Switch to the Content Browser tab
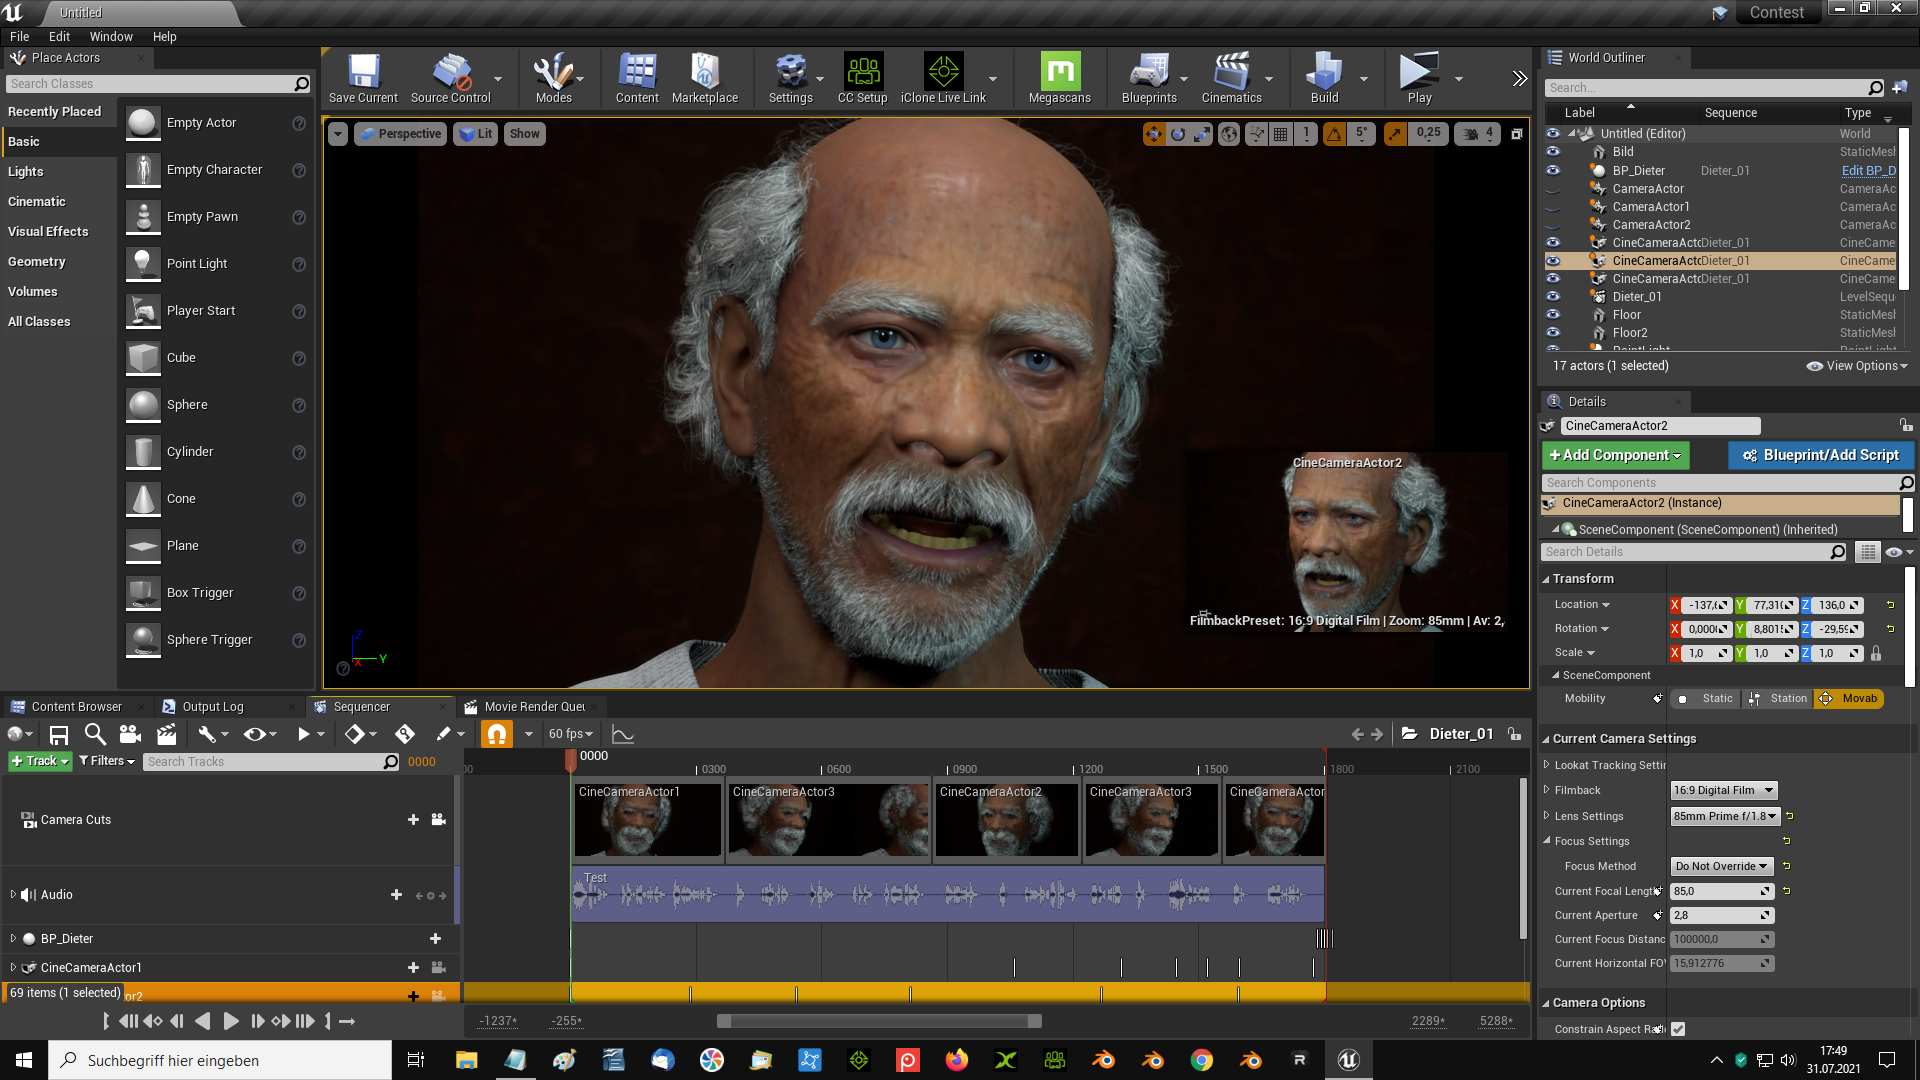 [76, 706]
